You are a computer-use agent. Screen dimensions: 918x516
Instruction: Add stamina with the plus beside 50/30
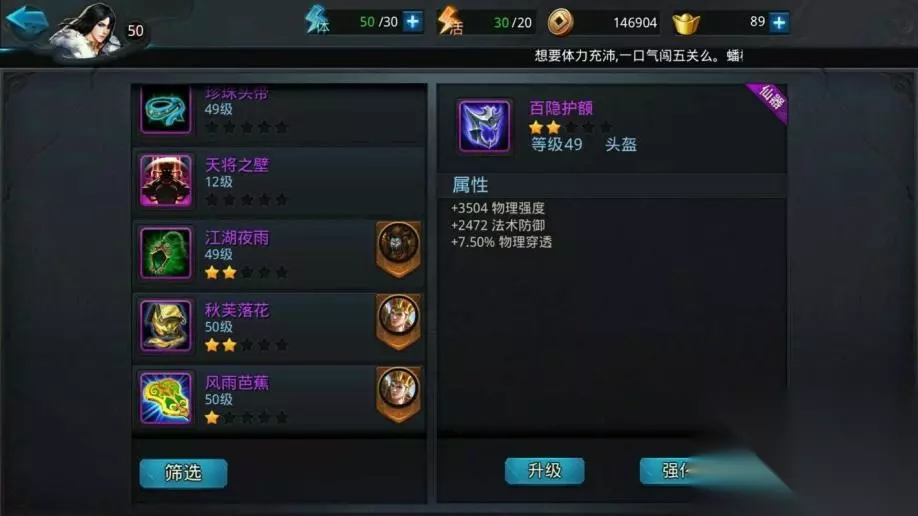click(x=413, y=22)
